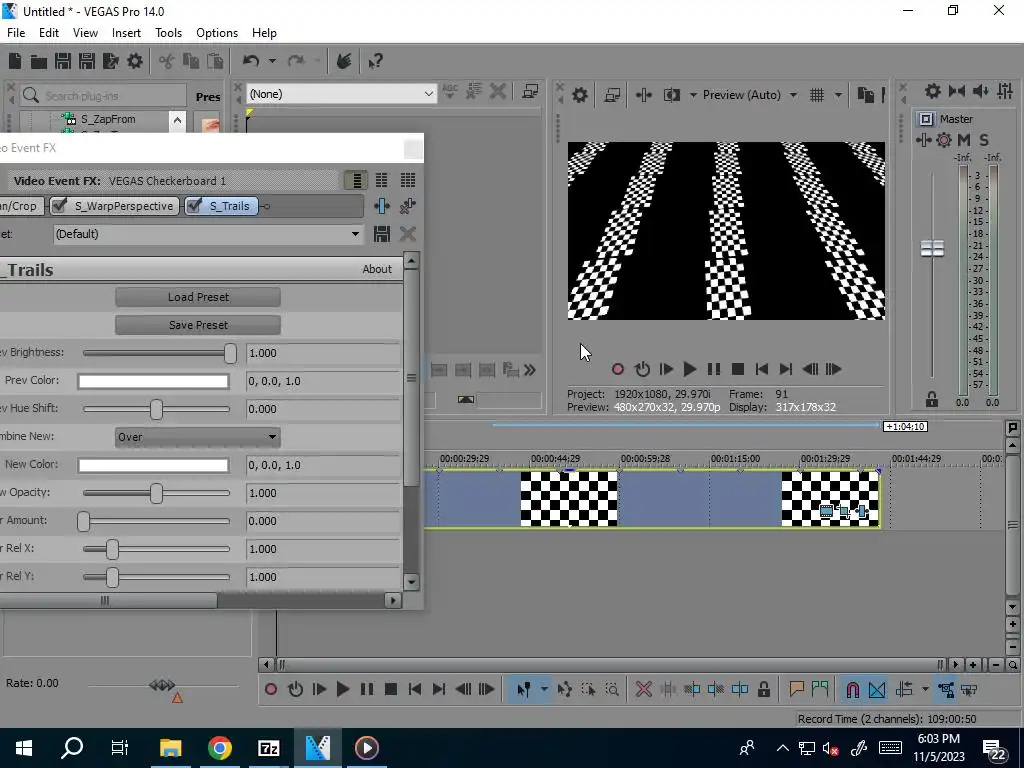
Task: Stop playback in the preview window
Action: (738, 369)
